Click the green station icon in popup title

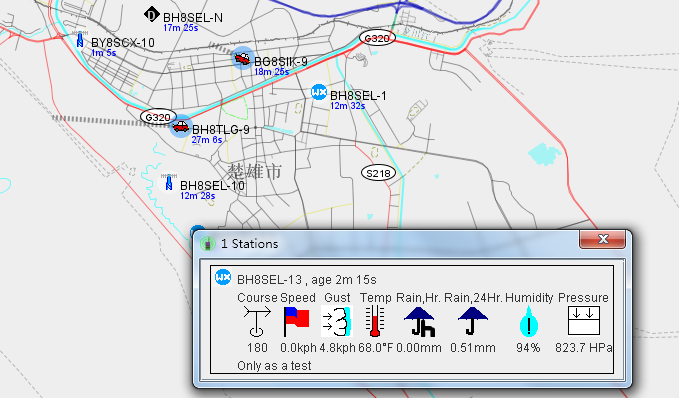(208, 243)
